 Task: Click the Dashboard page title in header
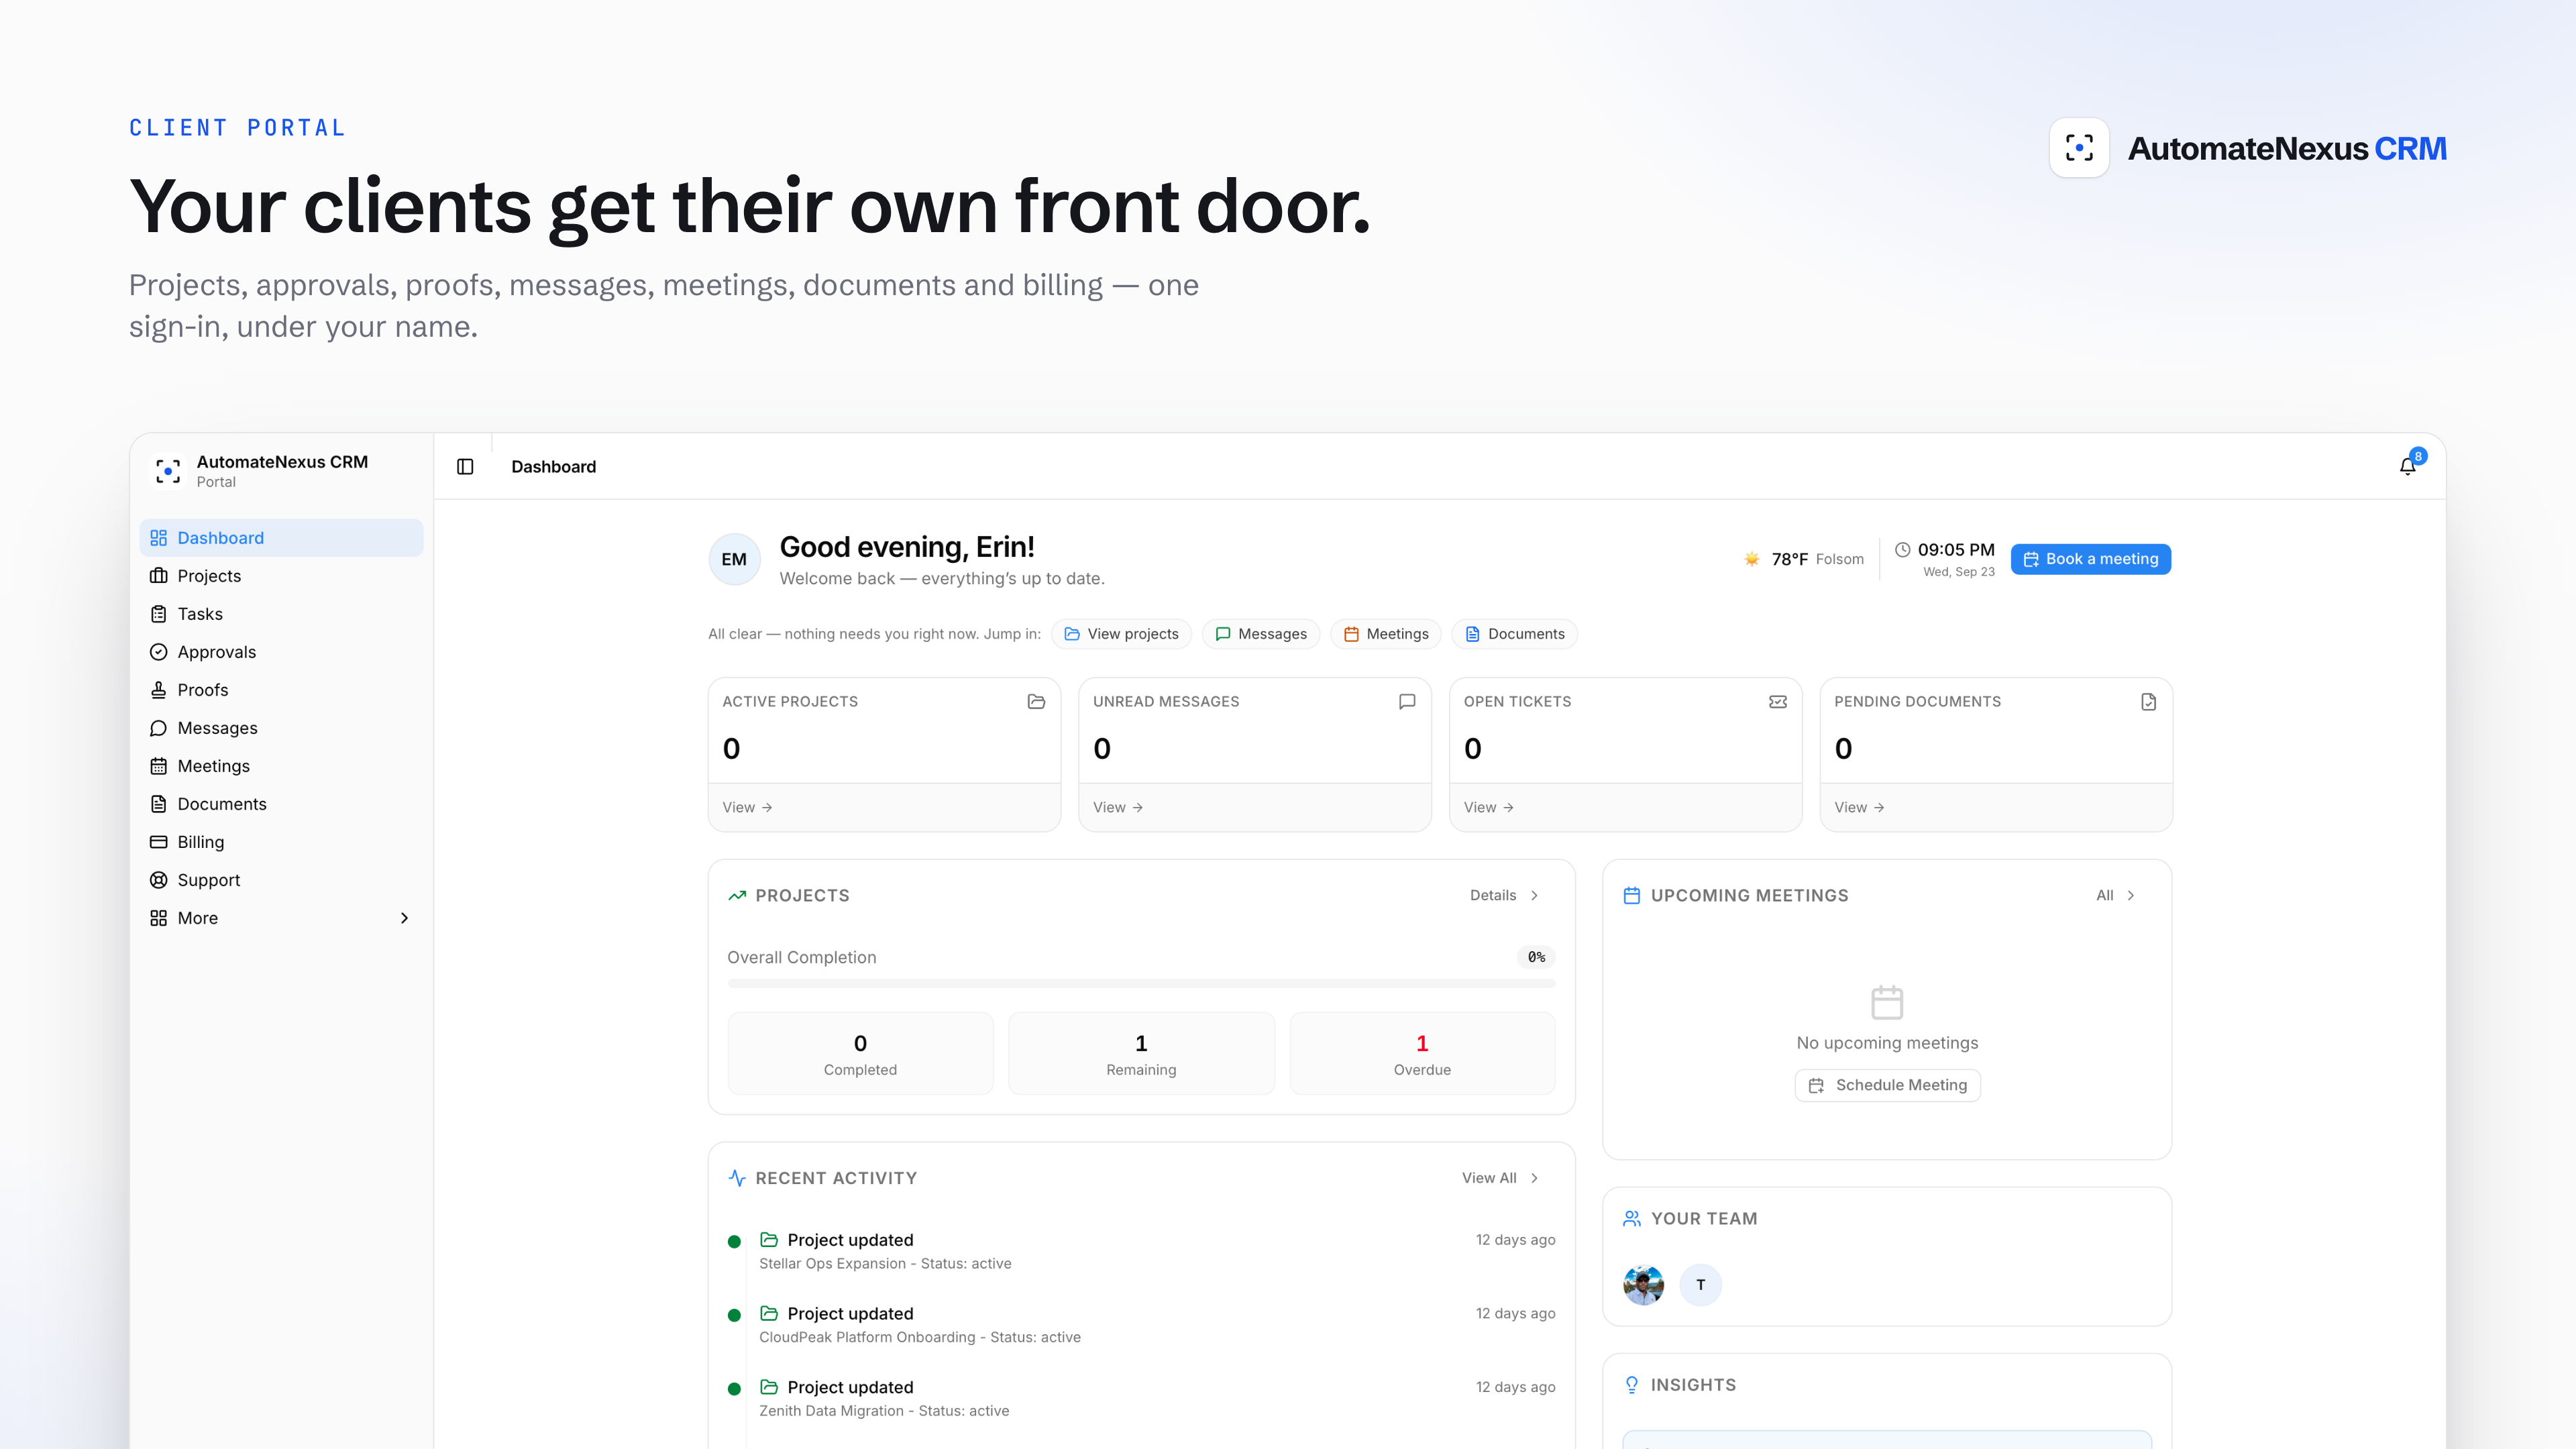point(553,467)
